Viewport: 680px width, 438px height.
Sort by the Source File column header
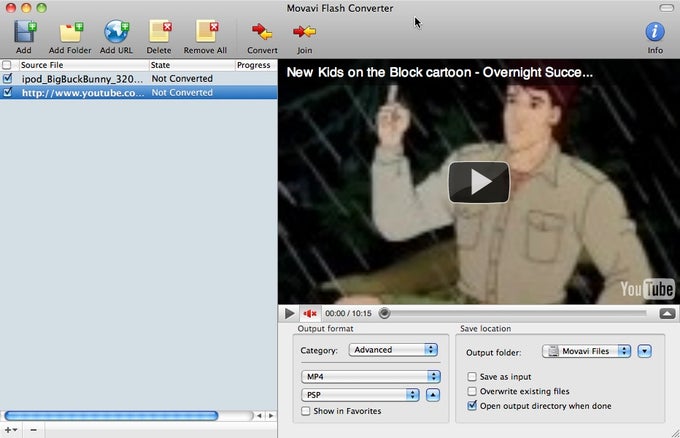[82, 65]
